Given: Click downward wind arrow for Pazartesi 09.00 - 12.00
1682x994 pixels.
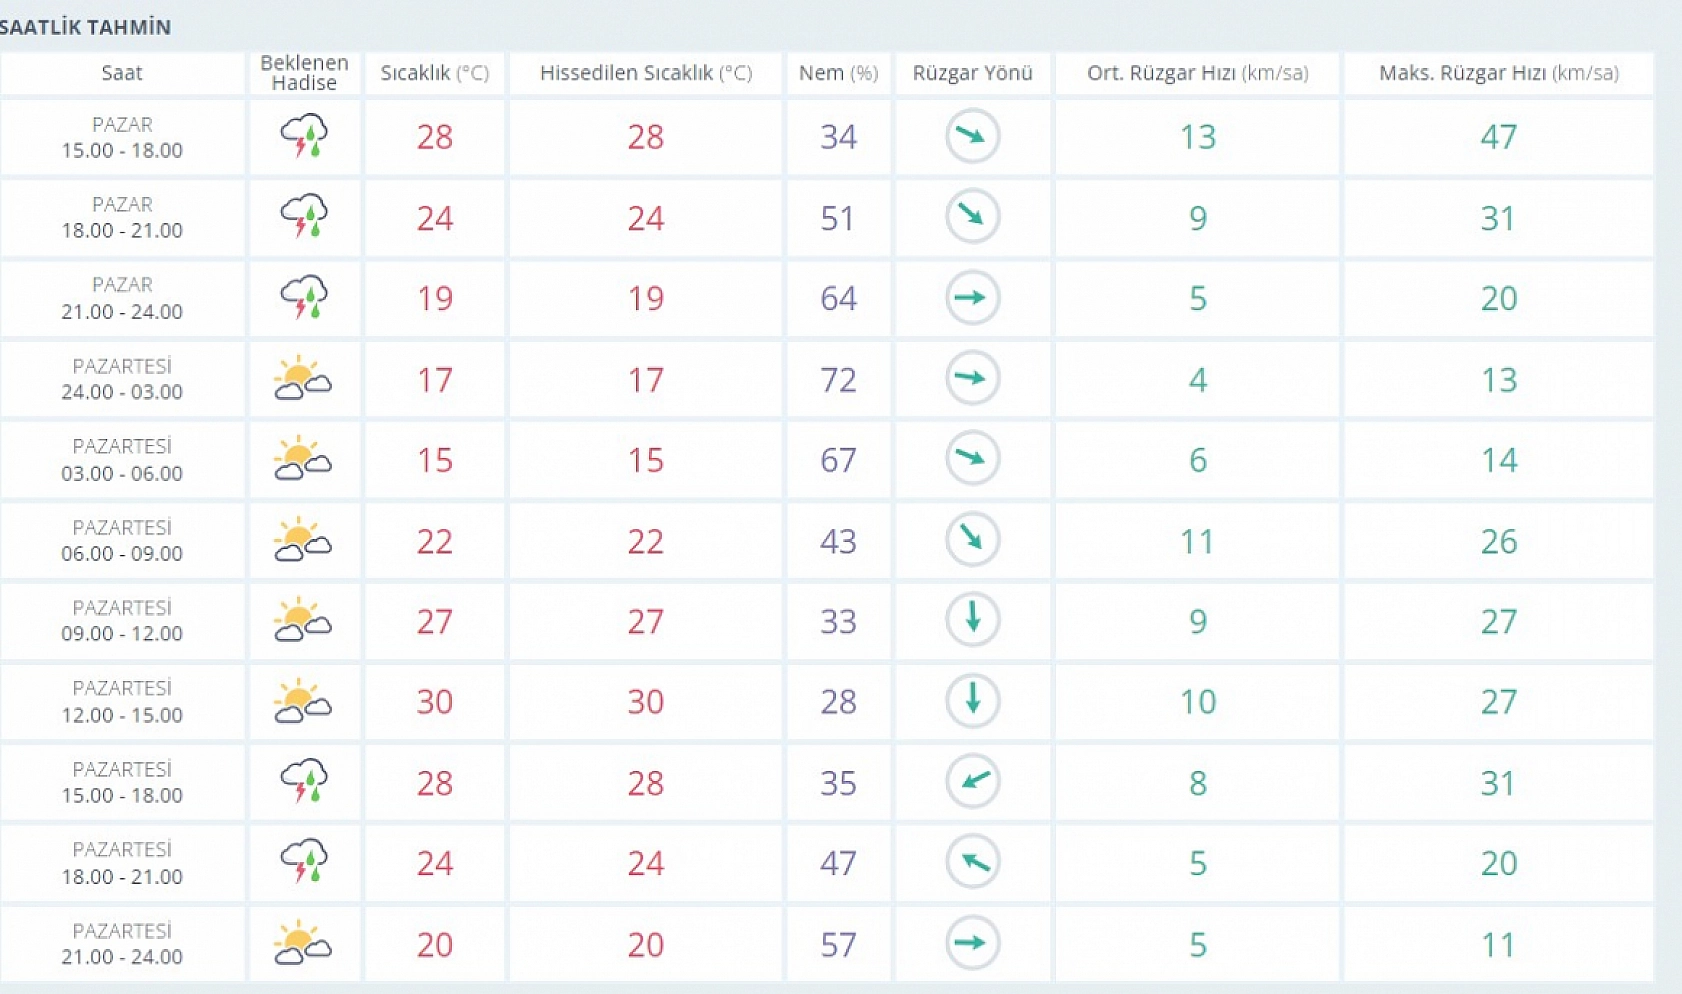Looking at the screenshot, I should pos(972,620).
